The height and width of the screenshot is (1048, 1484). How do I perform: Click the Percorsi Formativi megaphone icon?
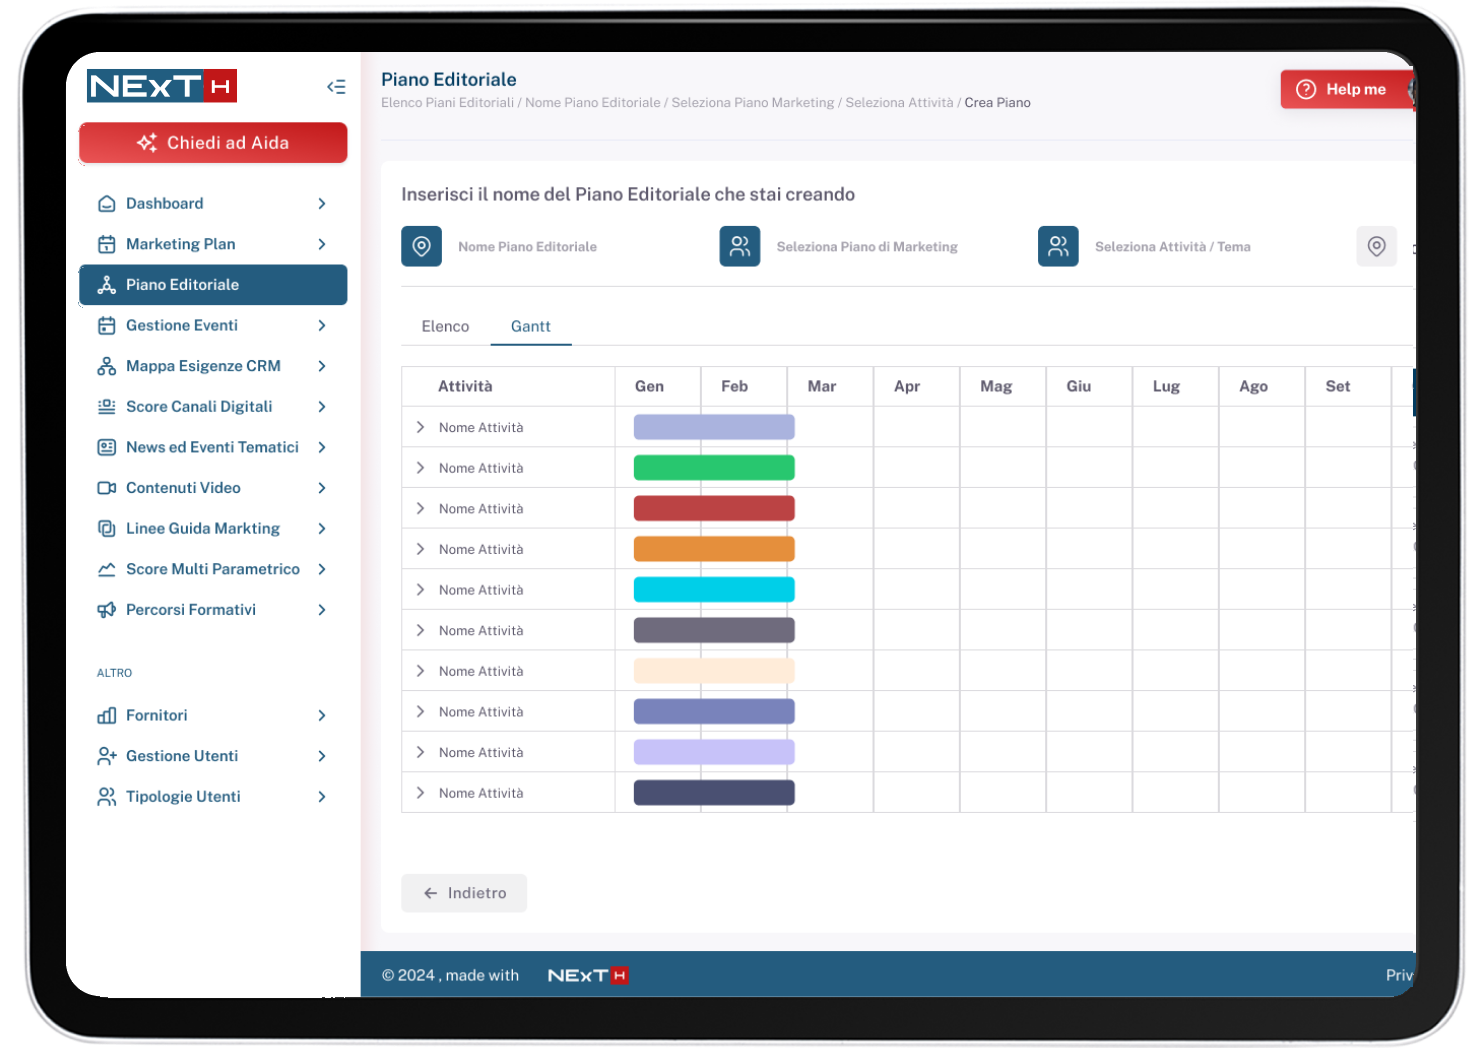(106, 610)
